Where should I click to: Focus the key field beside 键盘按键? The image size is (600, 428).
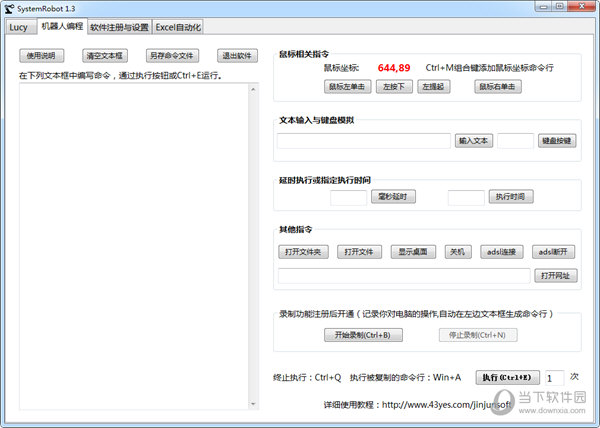pyautogui.click(x=515, y=141)
